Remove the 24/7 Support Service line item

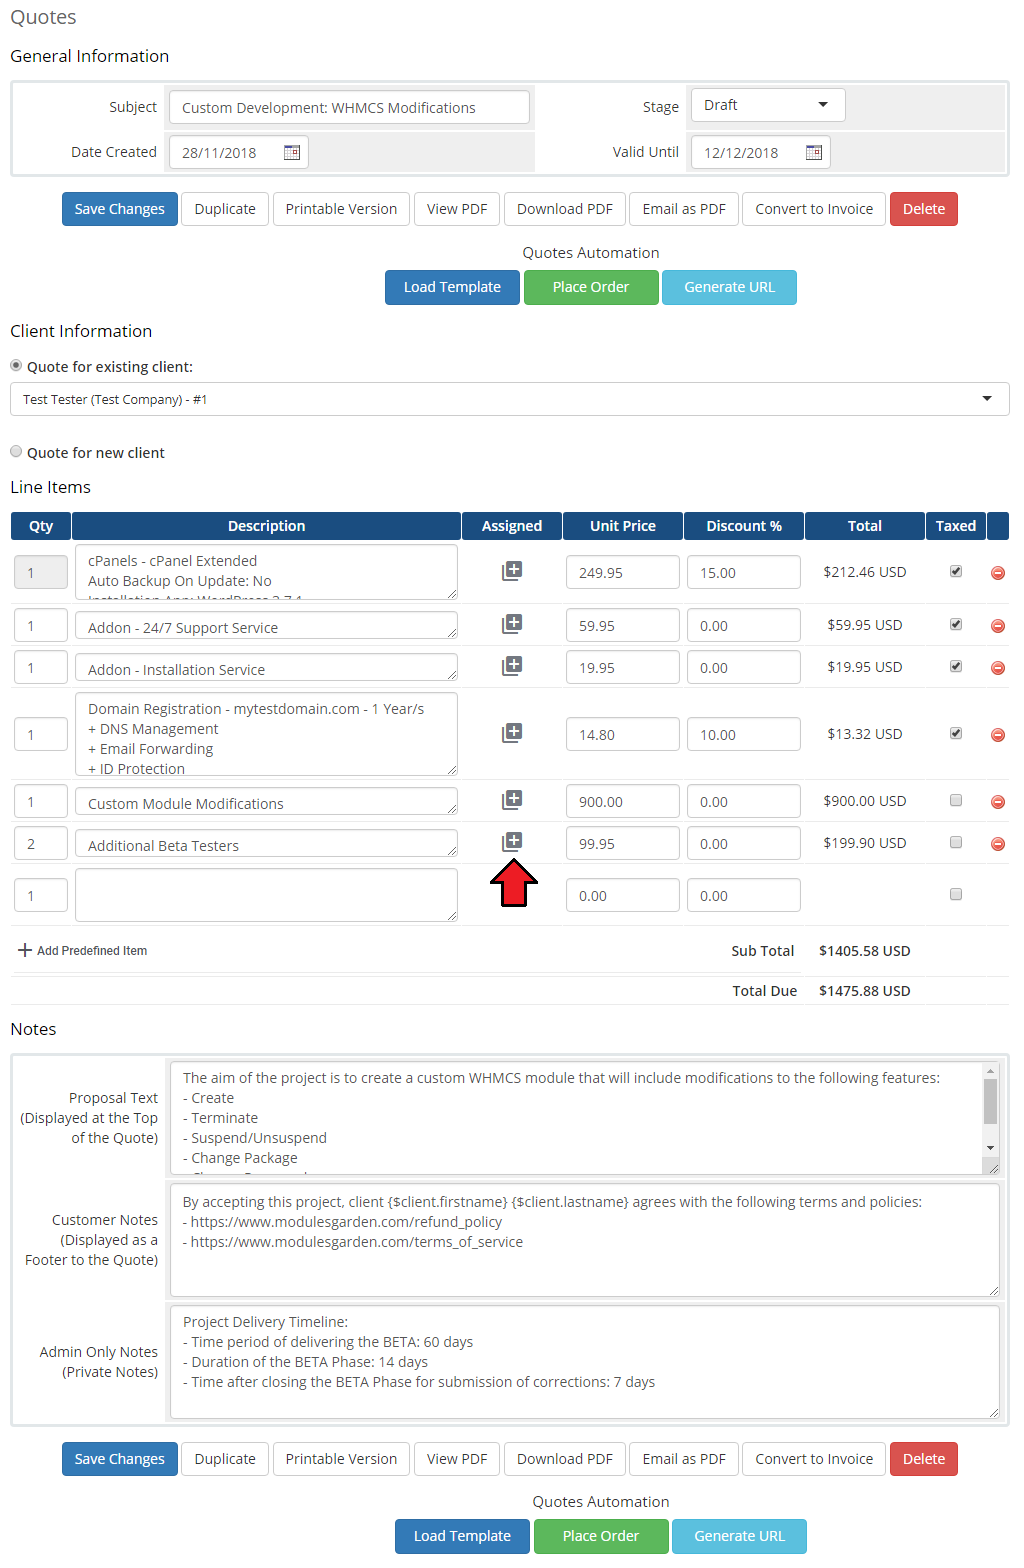[998, 626]
